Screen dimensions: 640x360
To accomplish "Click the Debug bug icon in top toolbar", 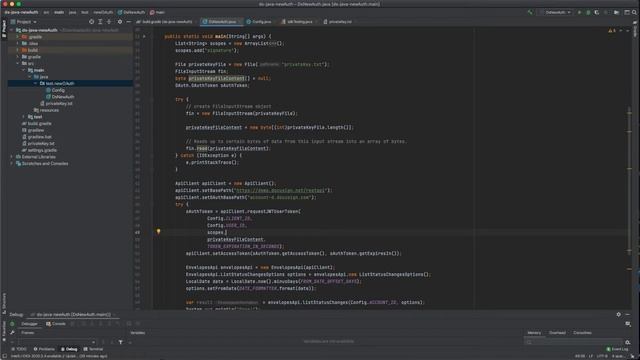I will click(588, 12).
